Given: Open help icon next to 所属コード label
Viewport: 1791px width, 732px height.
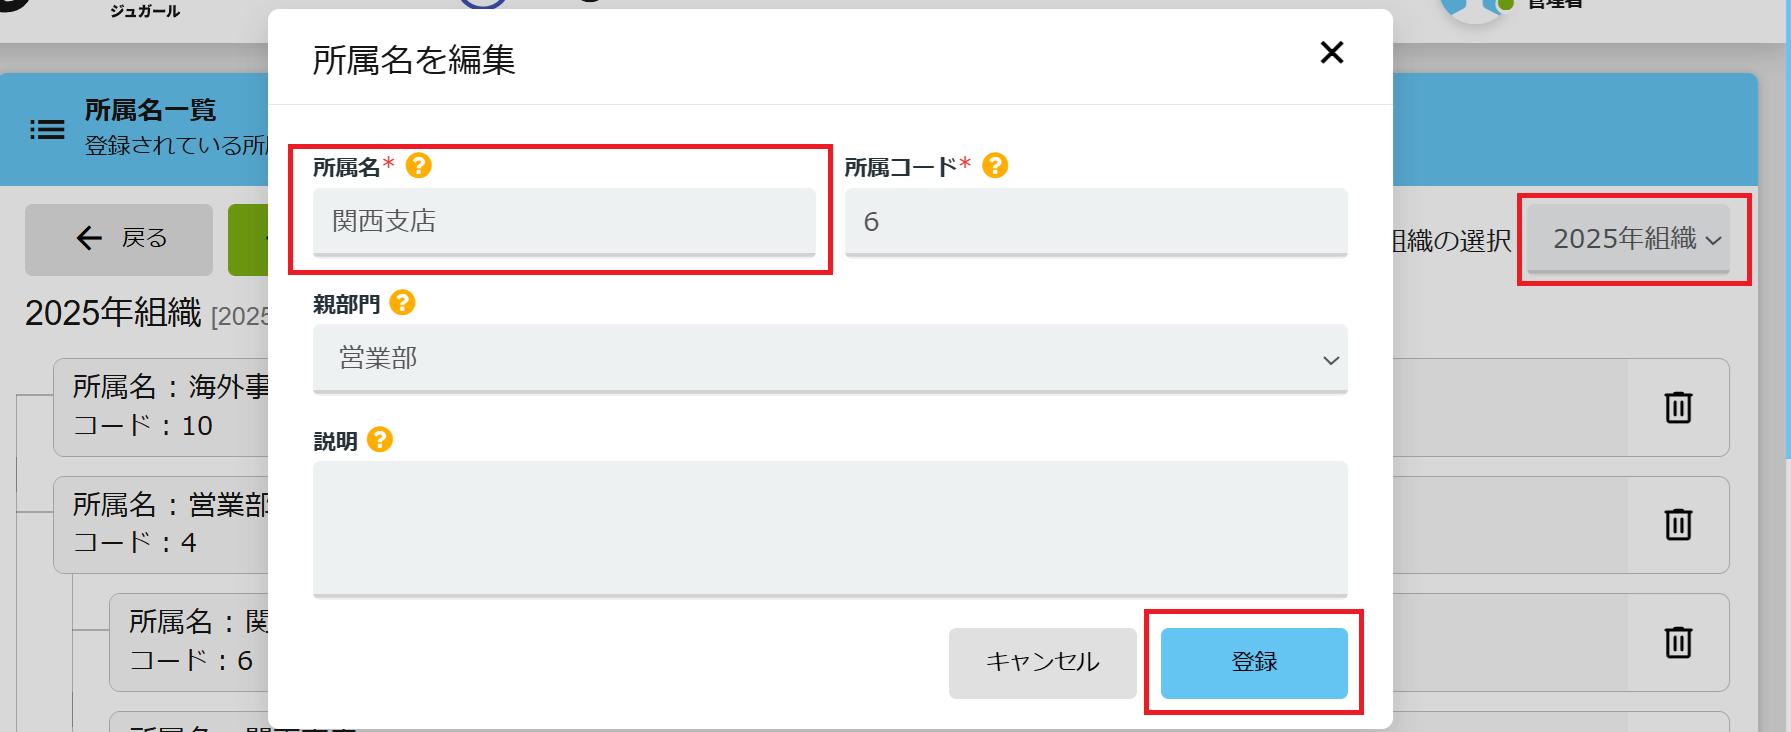Looking at the screenshot, I should [995, 165].
